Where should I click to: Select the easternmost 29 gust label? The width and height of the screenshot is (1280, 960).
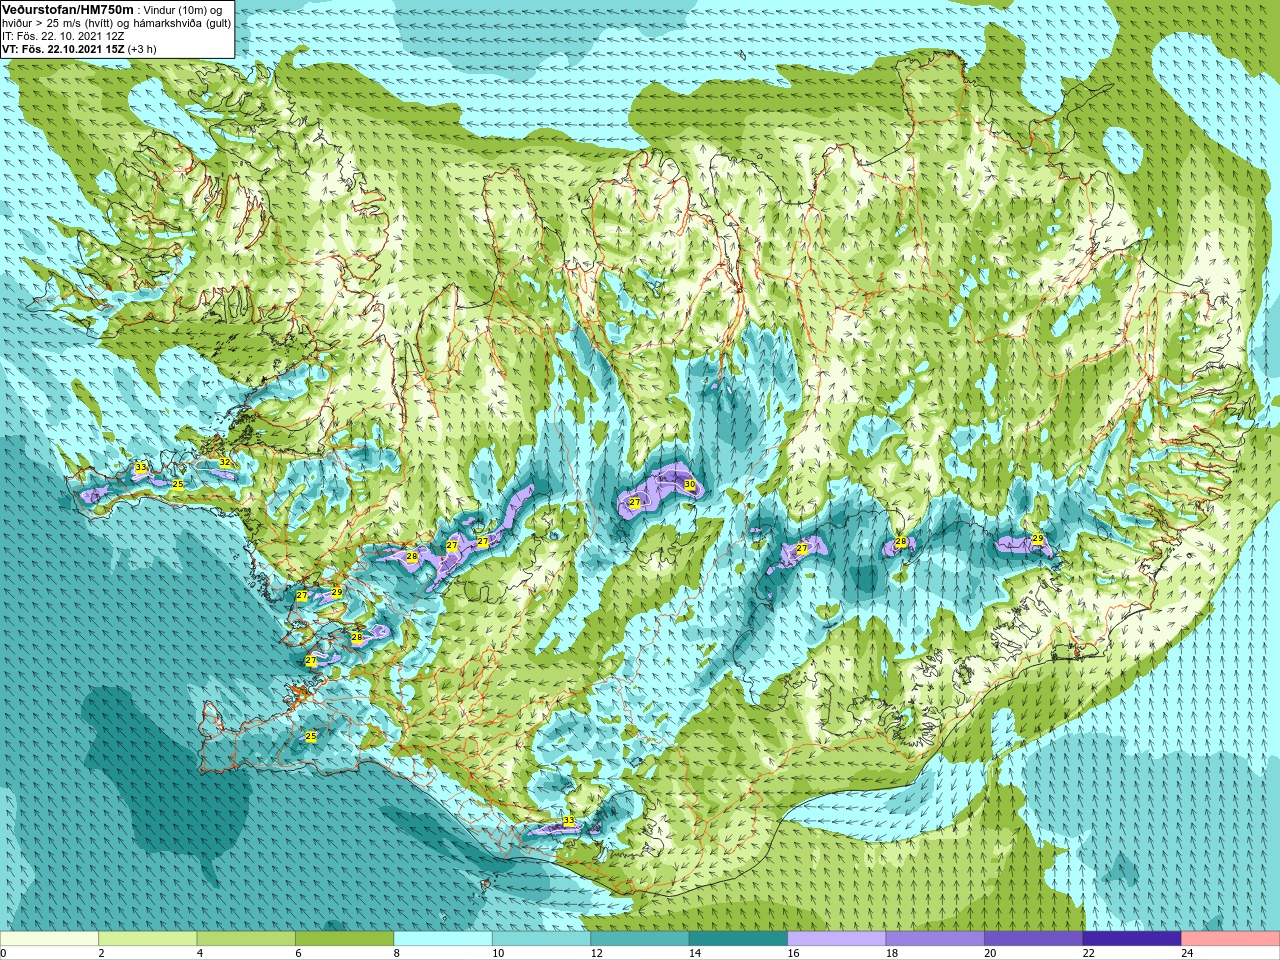click(1038, 539)
